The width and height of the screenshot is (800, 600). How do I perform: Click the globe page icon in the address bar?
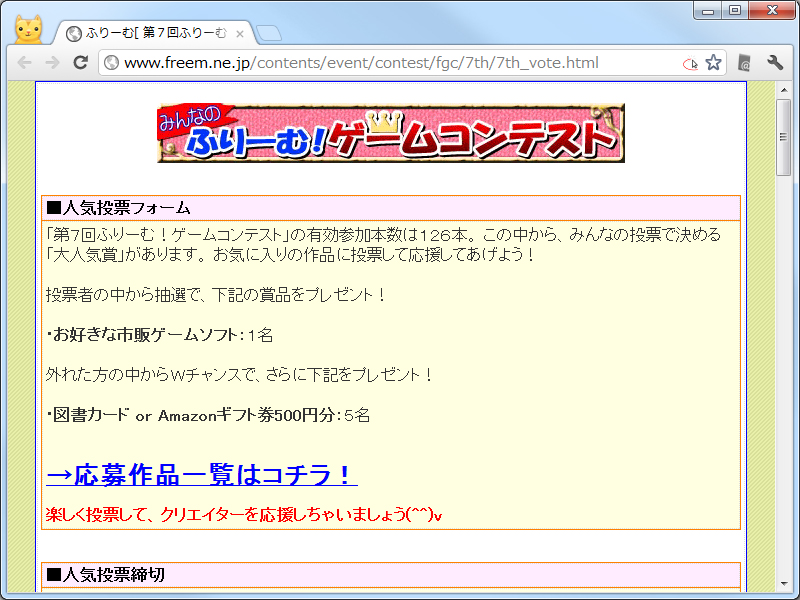point(110,62)
